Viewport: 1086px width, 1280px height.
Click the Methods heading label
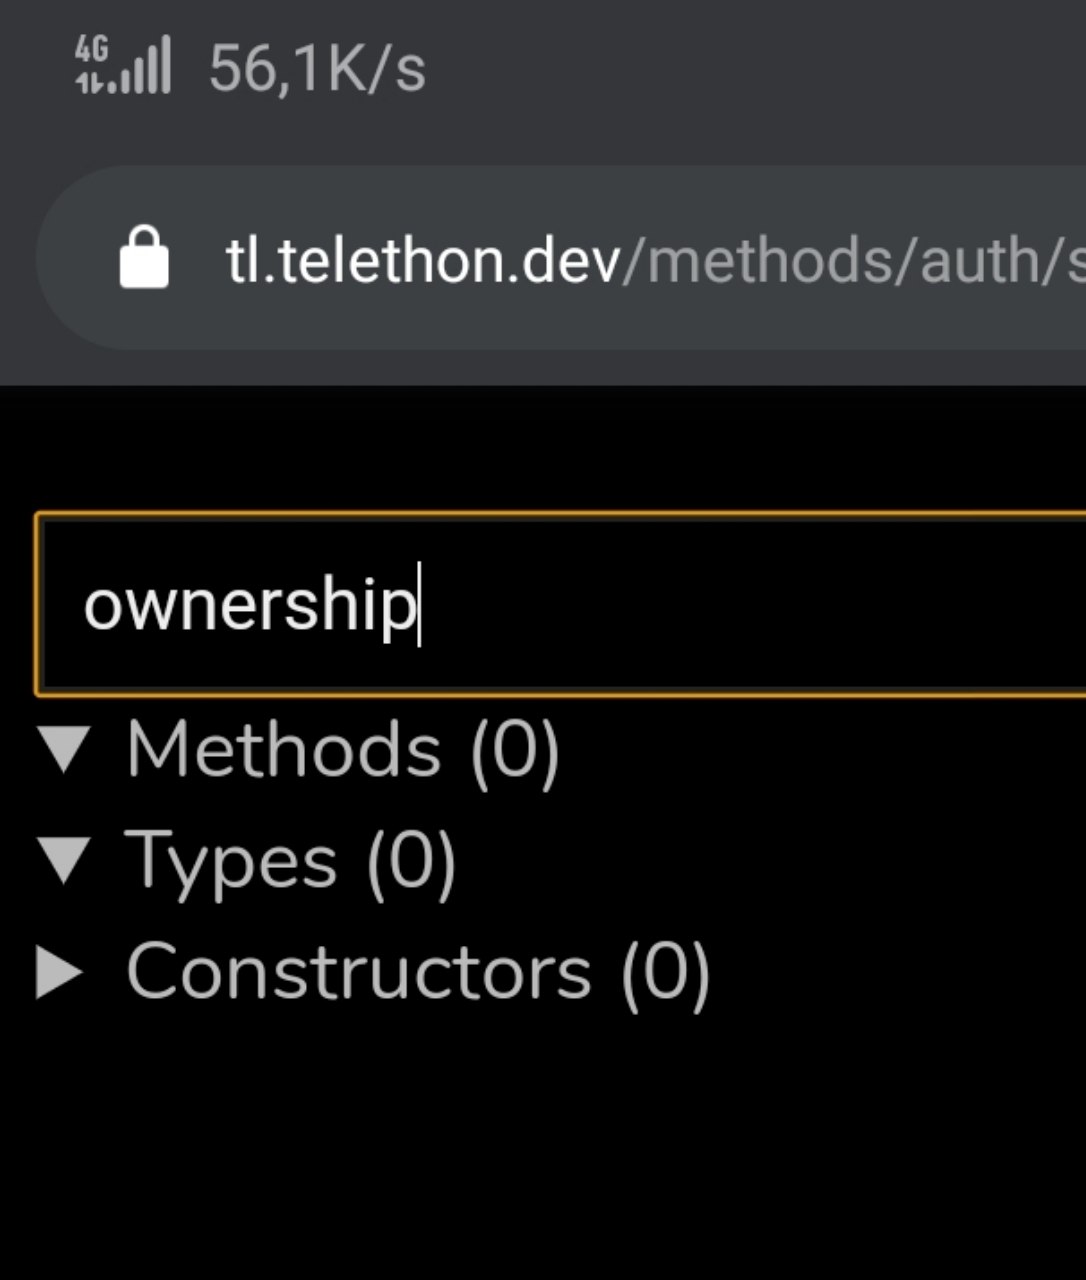coord(284,750)
